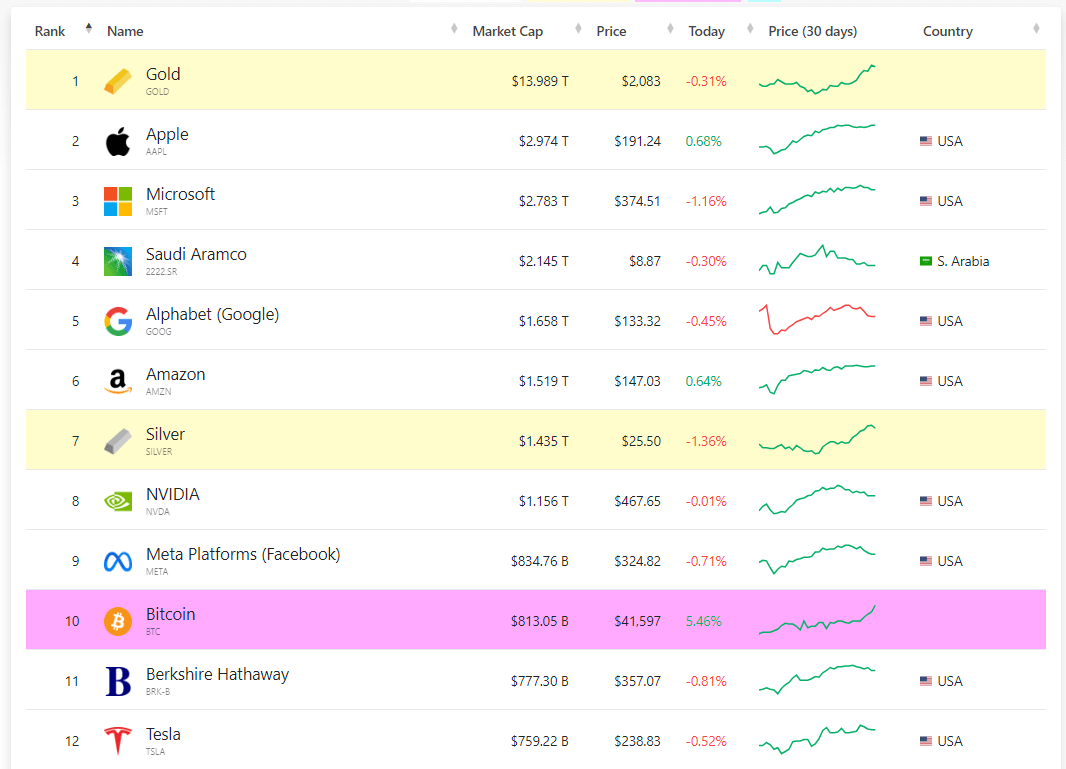Click the Microsoft four-square logo
This screenshot has height=769, width=1066.
point(117,200)
